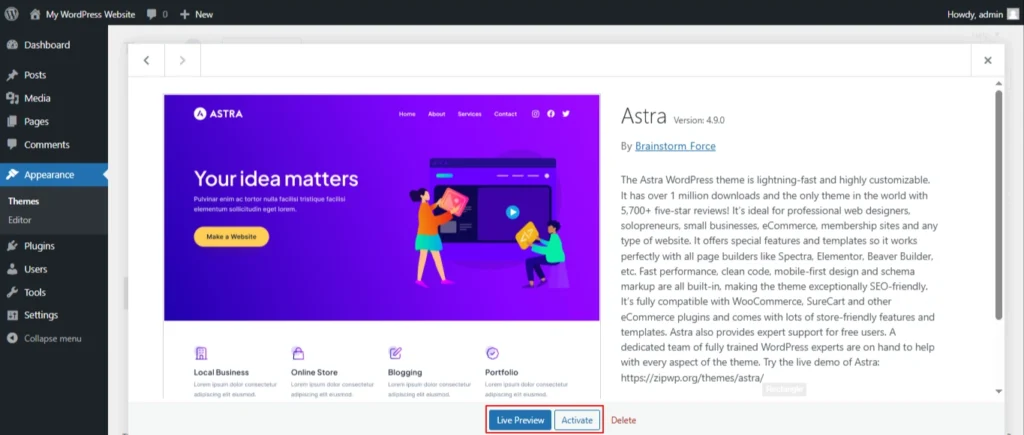Select Editor submenu item
The image size is (1024, 435).
20,219
